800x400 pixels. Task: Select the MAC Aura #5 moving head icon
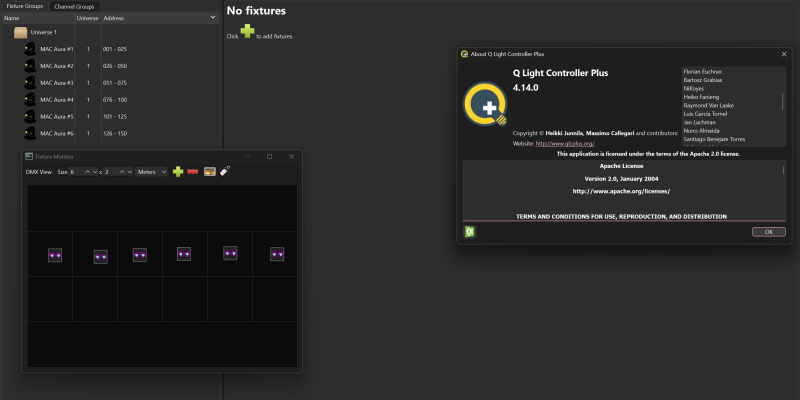point(30,116)
